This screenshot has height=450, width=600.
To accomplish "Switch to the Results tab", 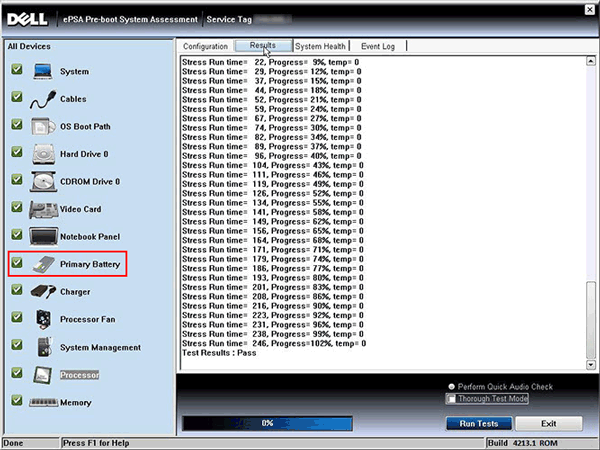I will click(x=263, y=46).
